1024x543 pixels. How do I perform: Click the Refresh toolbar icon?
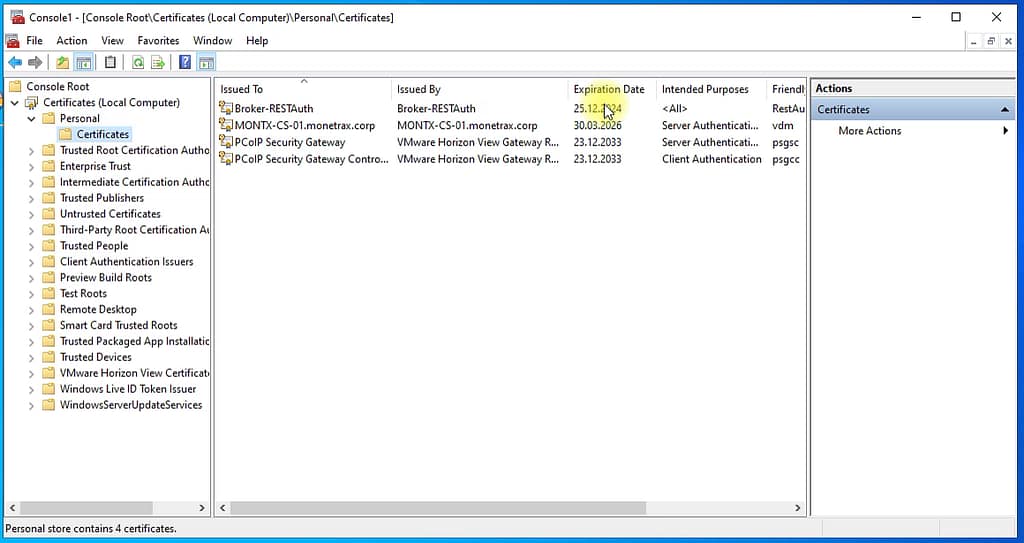tap(137, 63)
